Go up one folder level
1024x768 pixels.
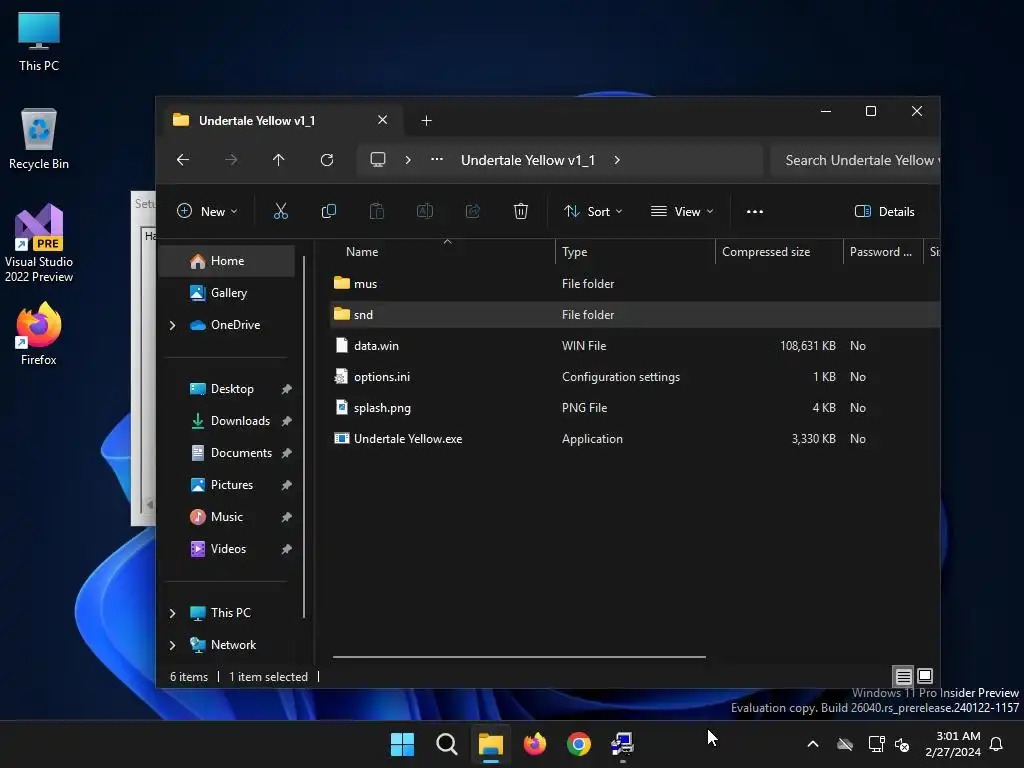[279, 160]
